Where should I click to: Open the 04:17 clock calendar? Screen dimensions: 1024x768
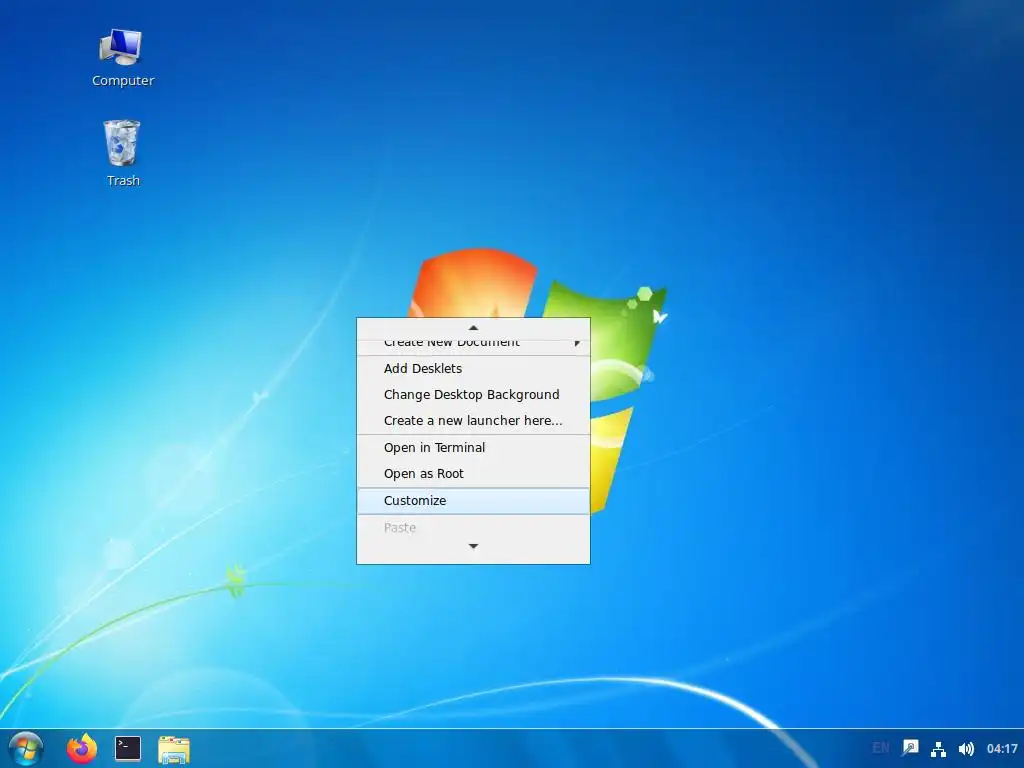[1002, 748]
